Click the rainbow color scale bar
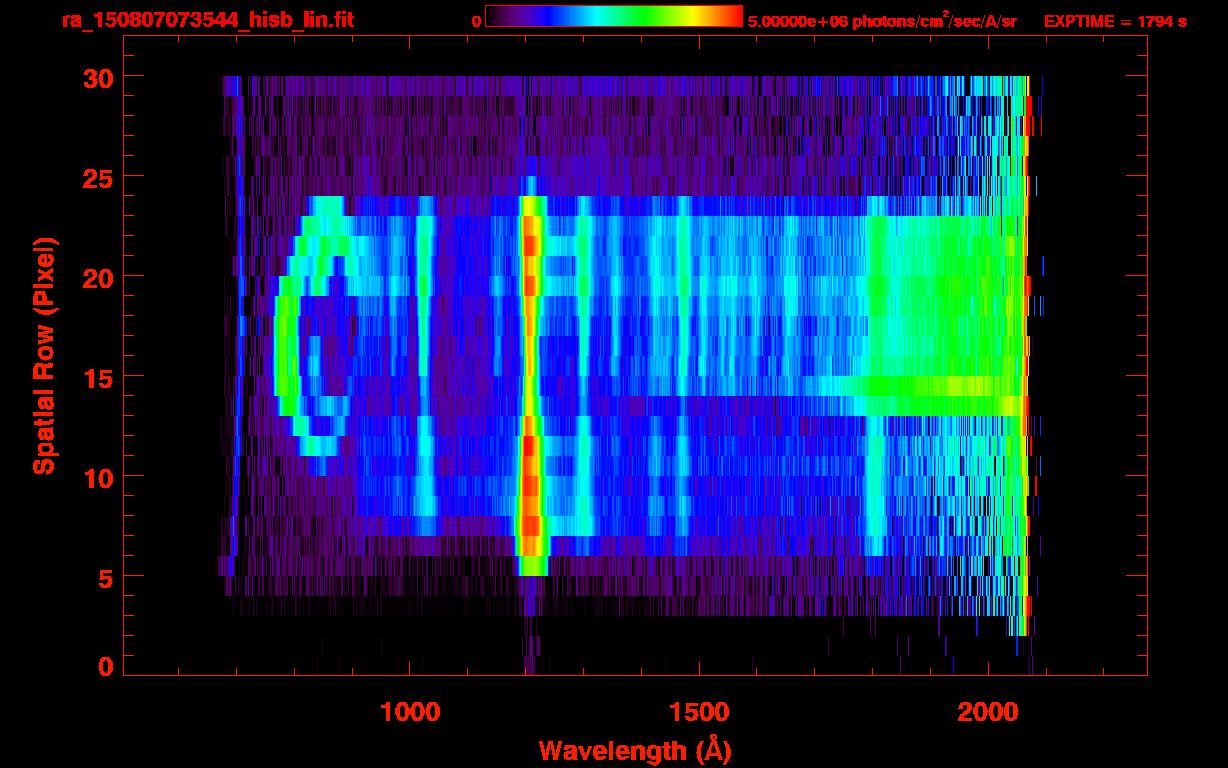This screenshot has height=768, width=1228. [614, 16]
